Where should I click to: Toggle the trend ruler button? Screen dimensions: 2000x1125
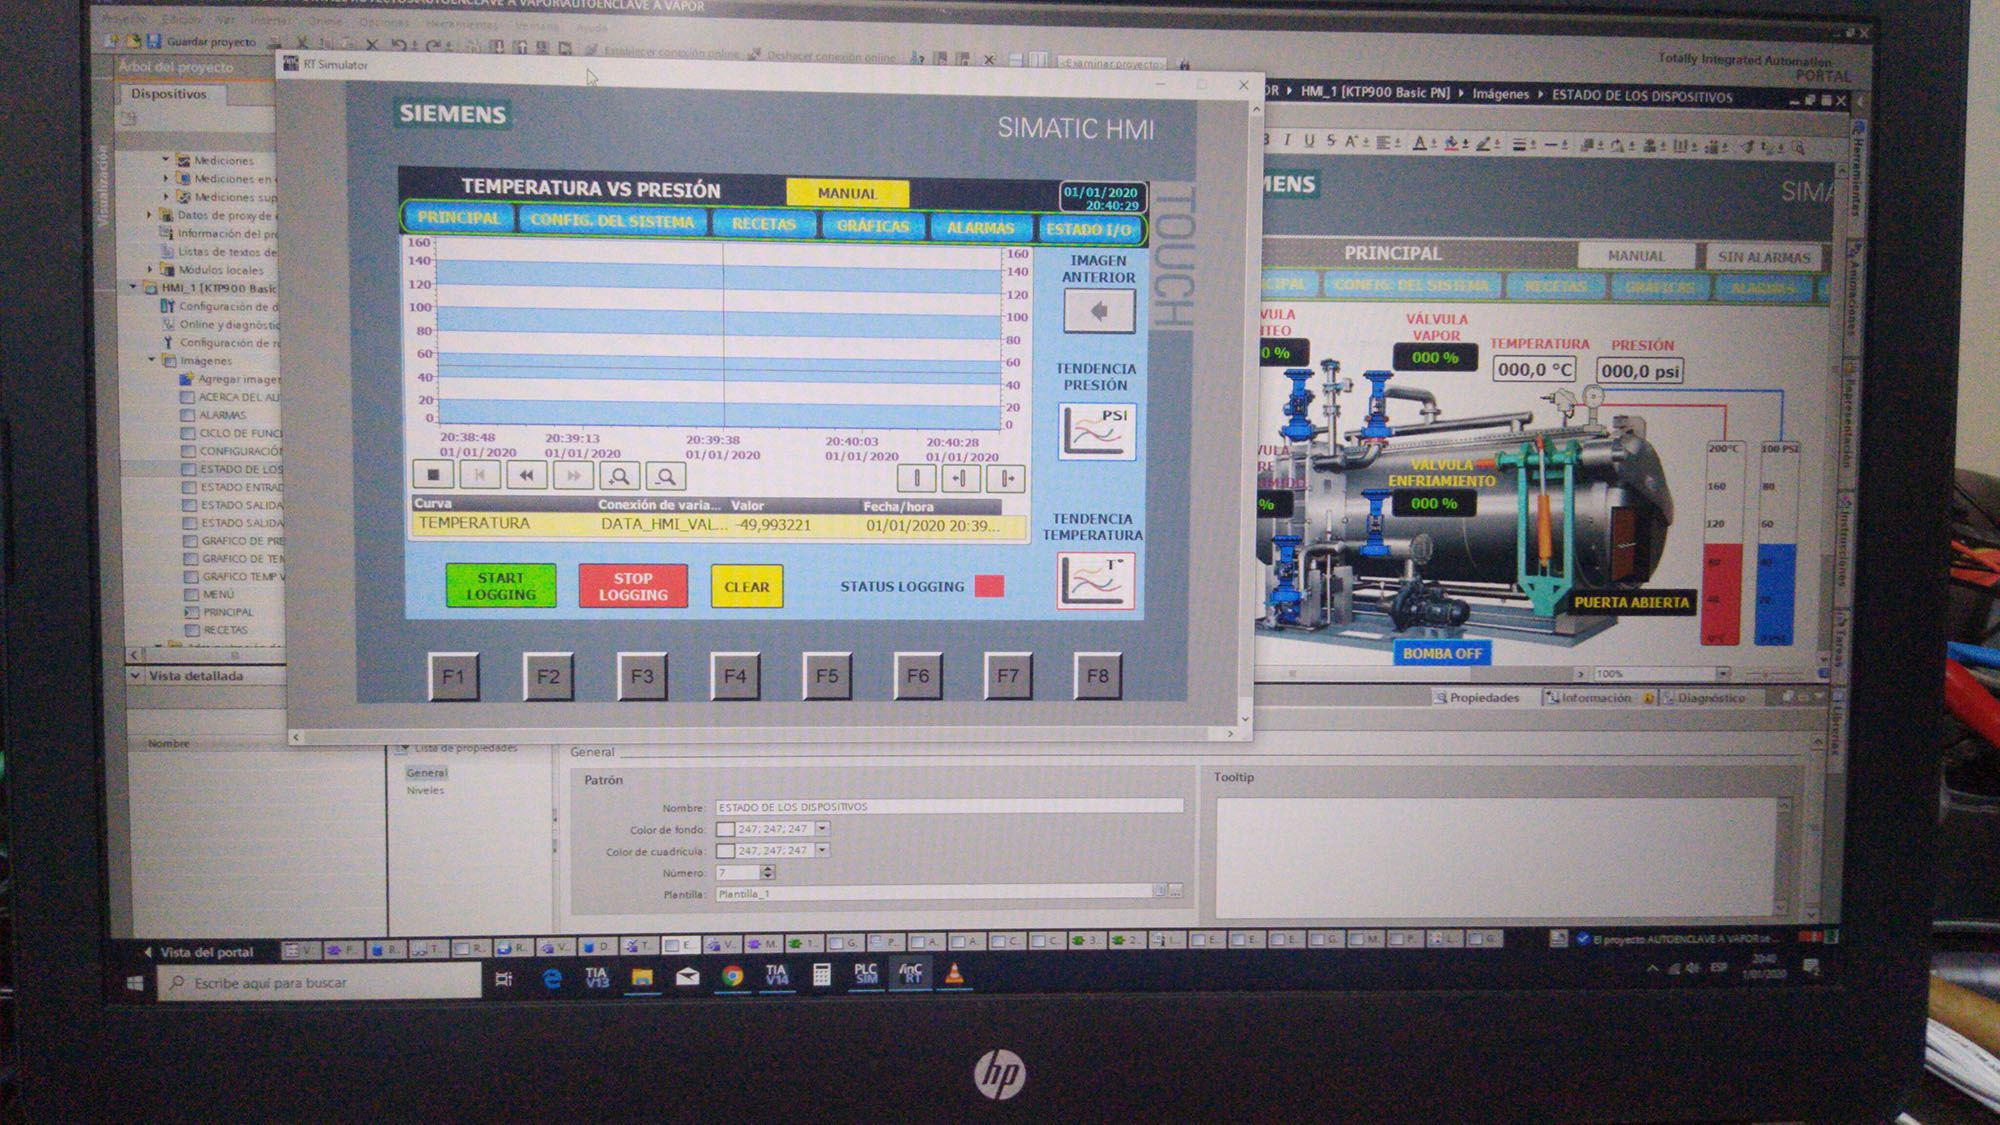coord(916,478)
